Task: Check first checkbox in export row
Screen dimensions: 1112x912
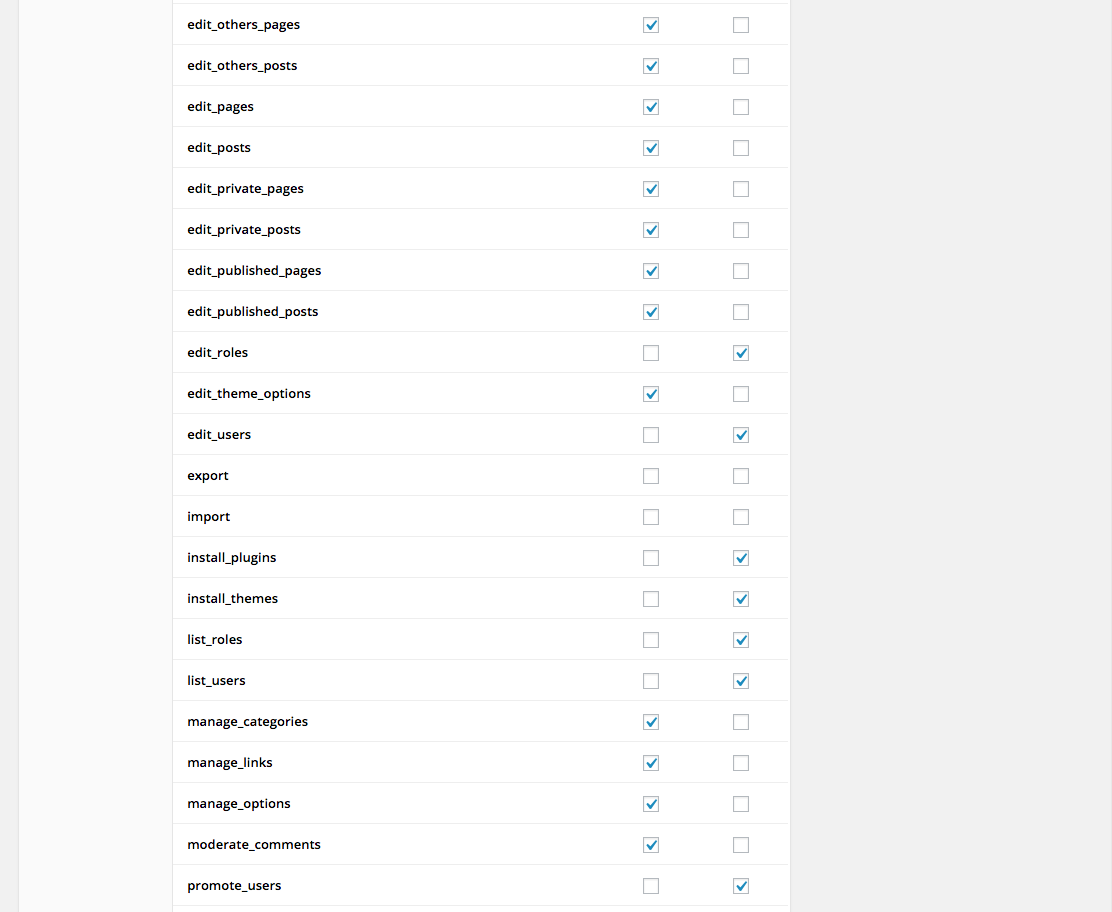Action: (650, 476)
